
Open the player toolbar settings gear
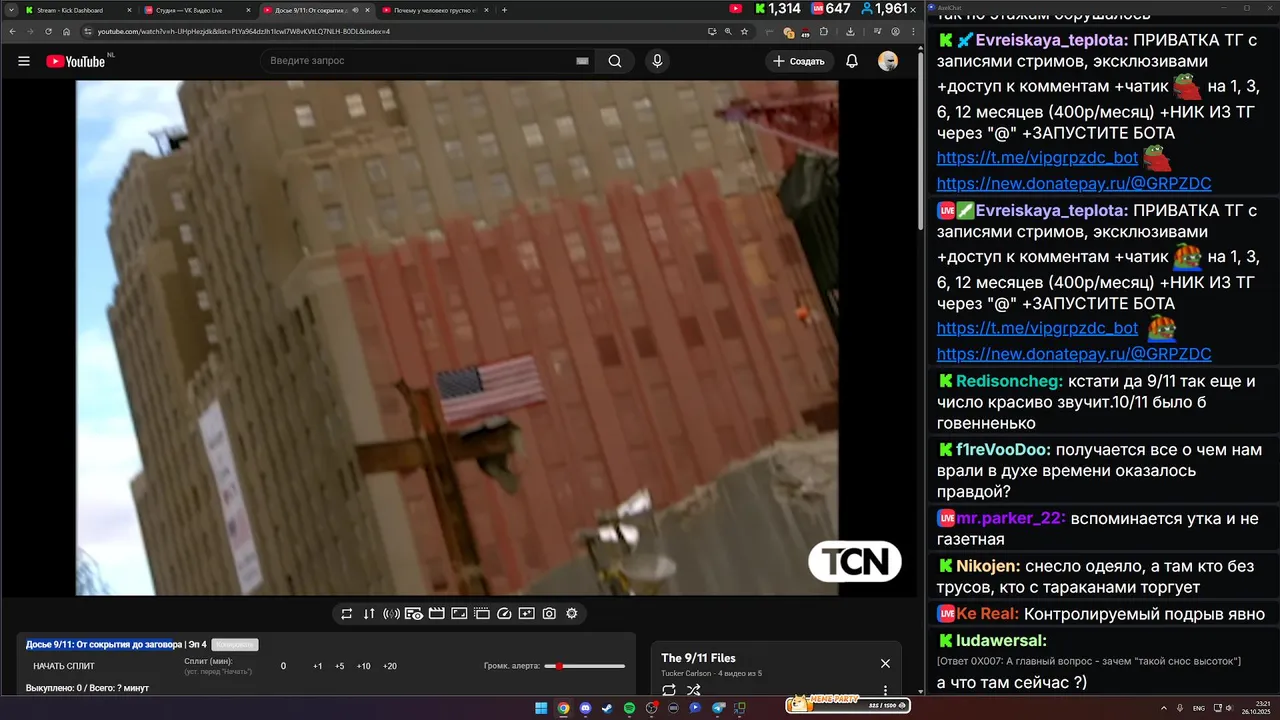[x=572, y=614]
